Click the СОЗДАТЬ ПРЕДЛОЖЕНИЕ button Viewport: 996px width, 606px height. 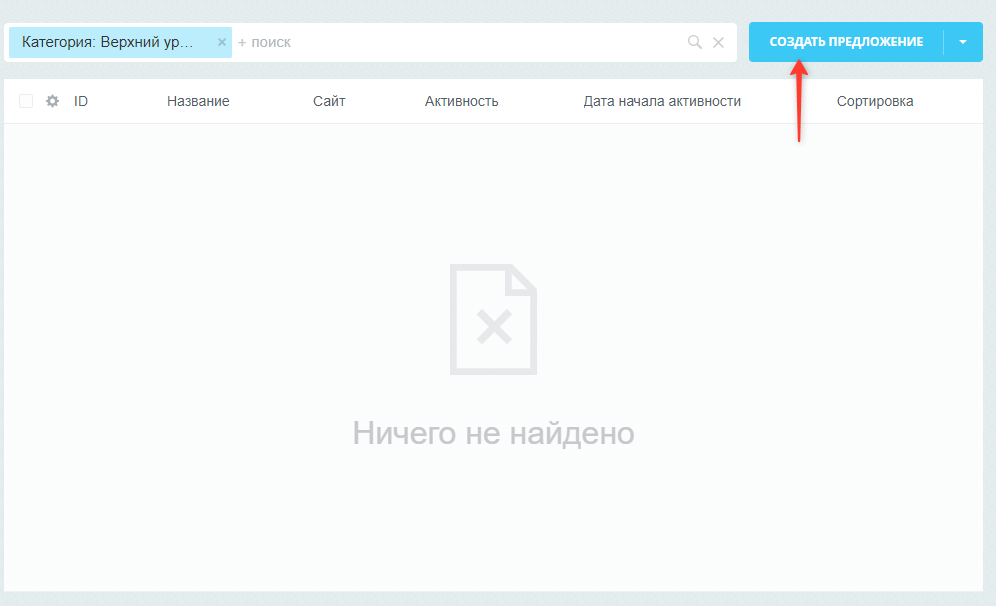846,42
